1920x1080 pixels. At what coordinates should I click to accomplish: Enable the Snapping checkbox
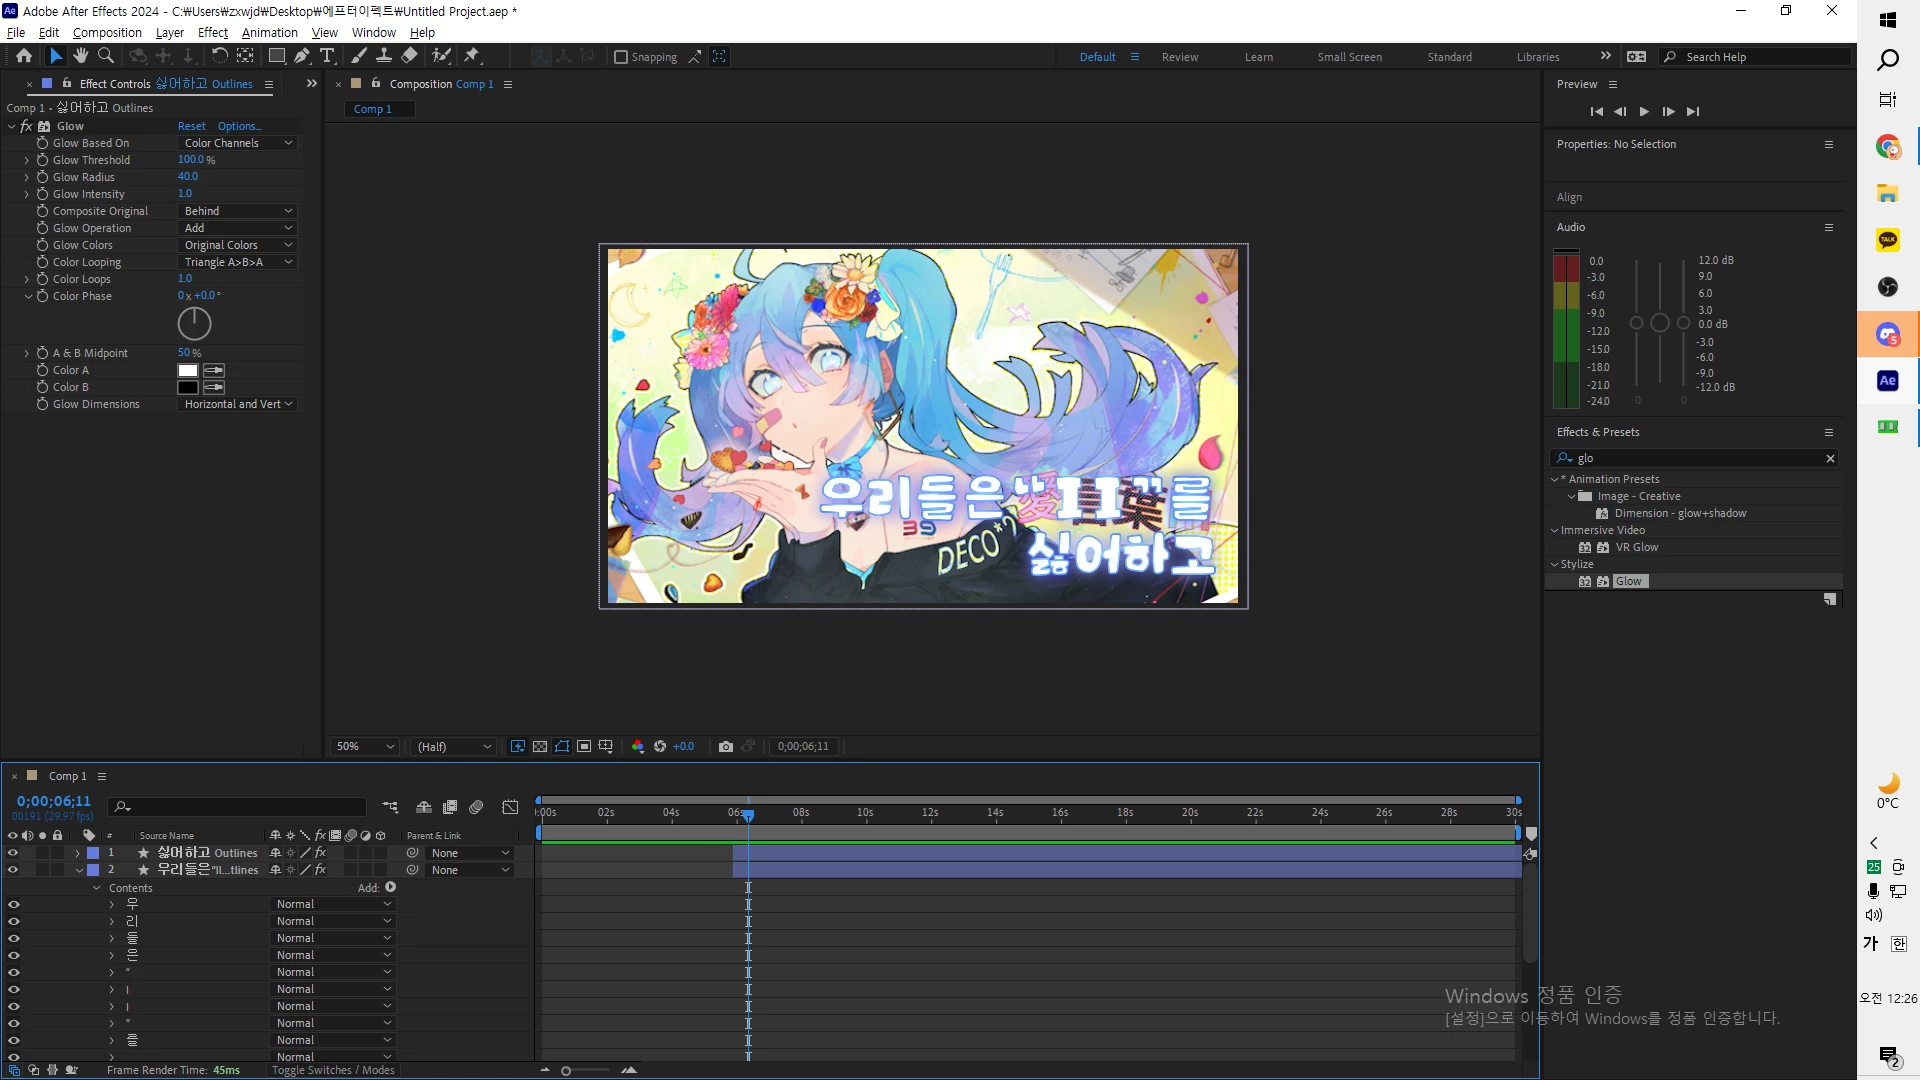tap(621, 57)
